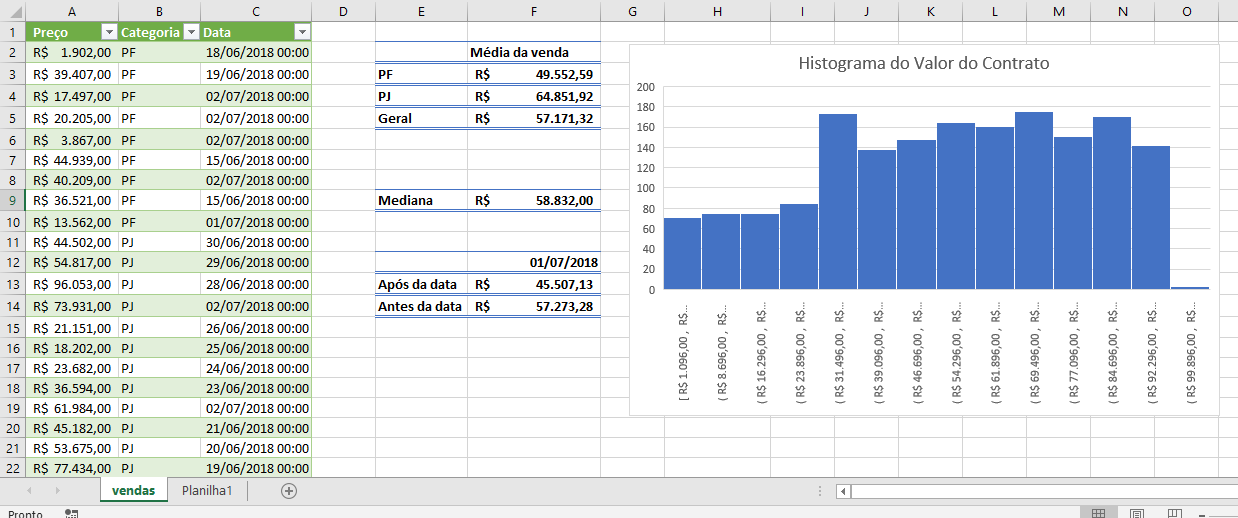Select the Após da data label cell

421,284
